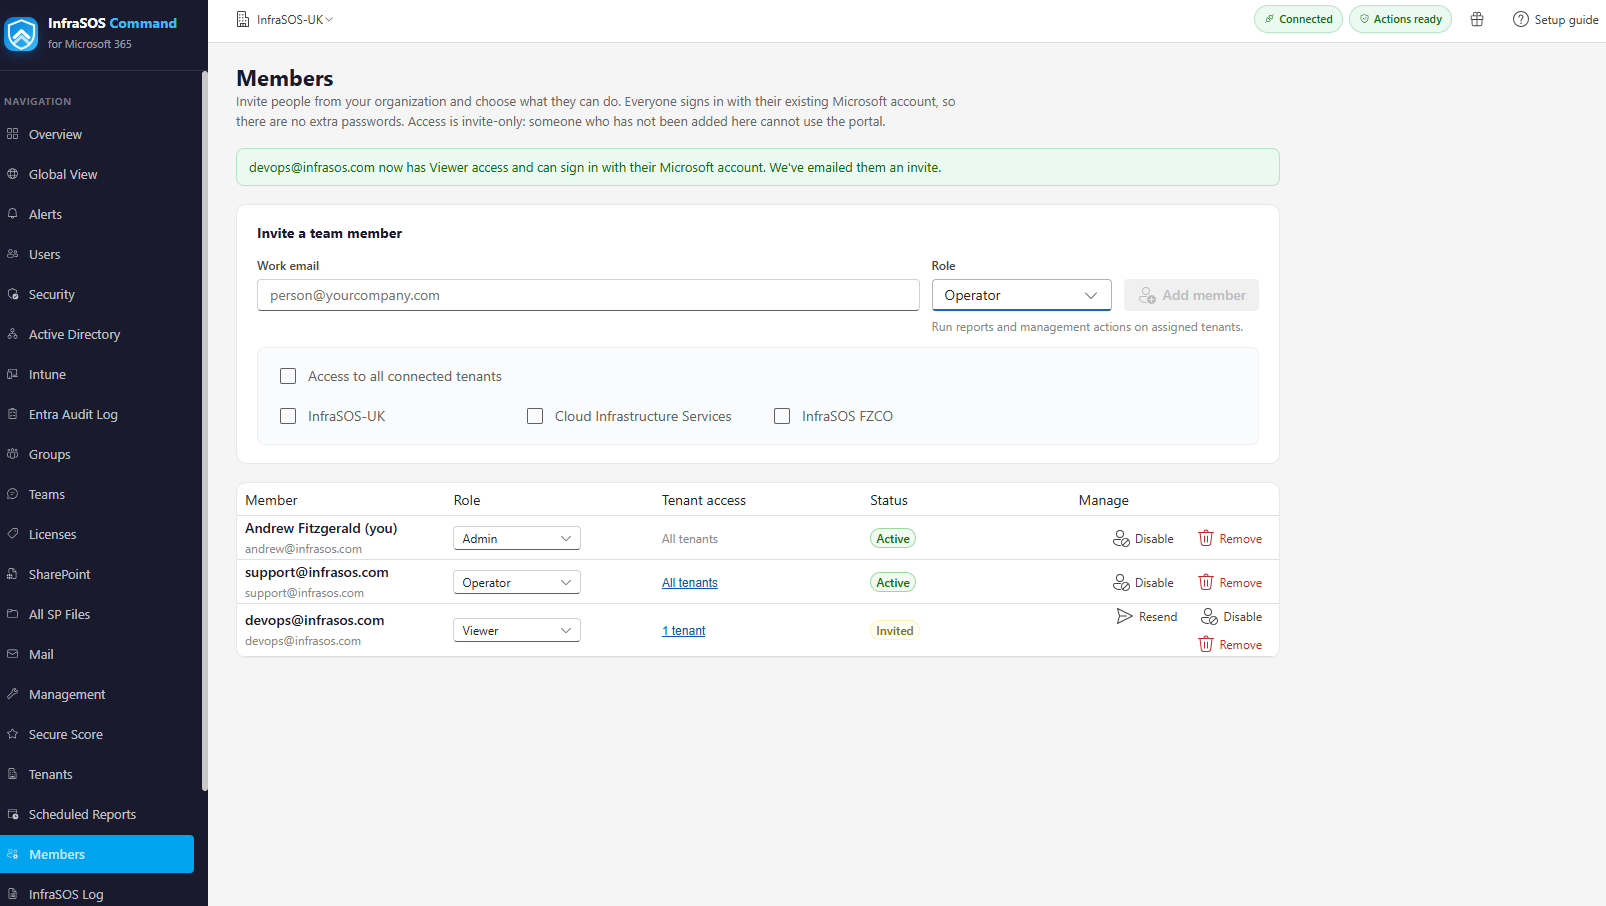Tick Cloud Infrastructure Services checkbox
The height and width of the screenshot is (906, 1606).
tap(535, 416)
